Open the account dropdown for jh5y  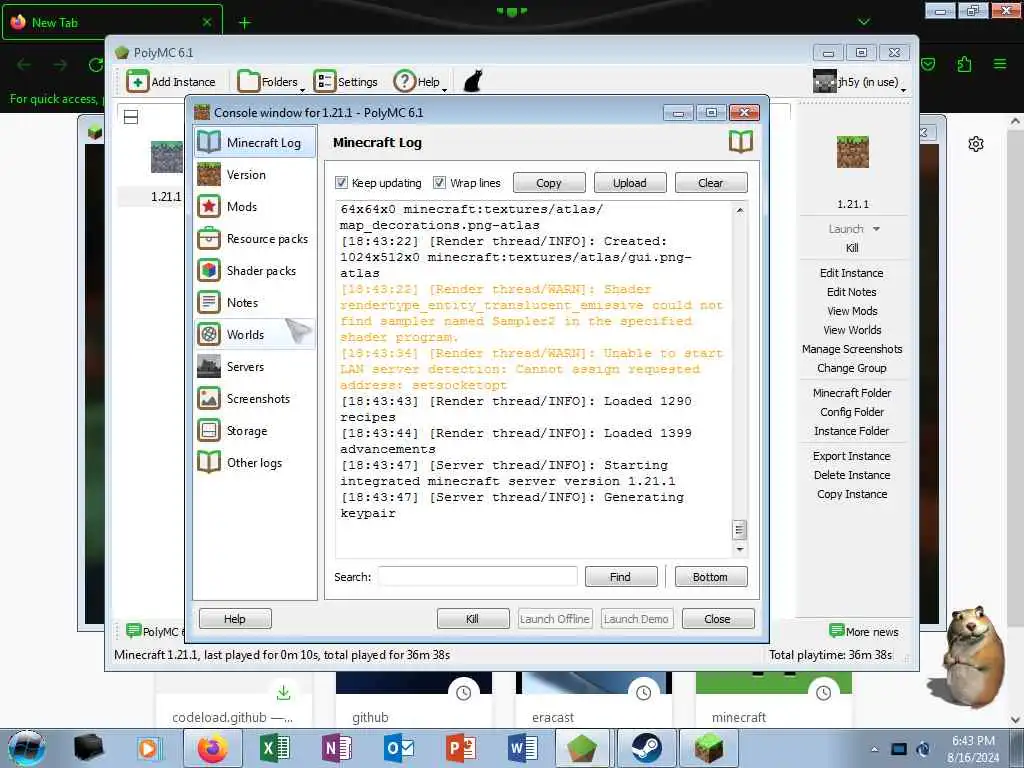point(859,82)
